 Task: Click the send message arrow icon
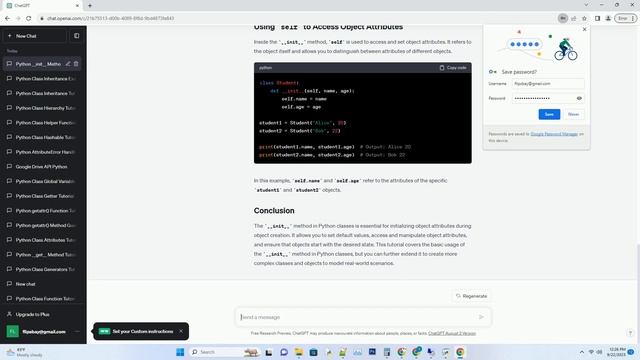481,317
